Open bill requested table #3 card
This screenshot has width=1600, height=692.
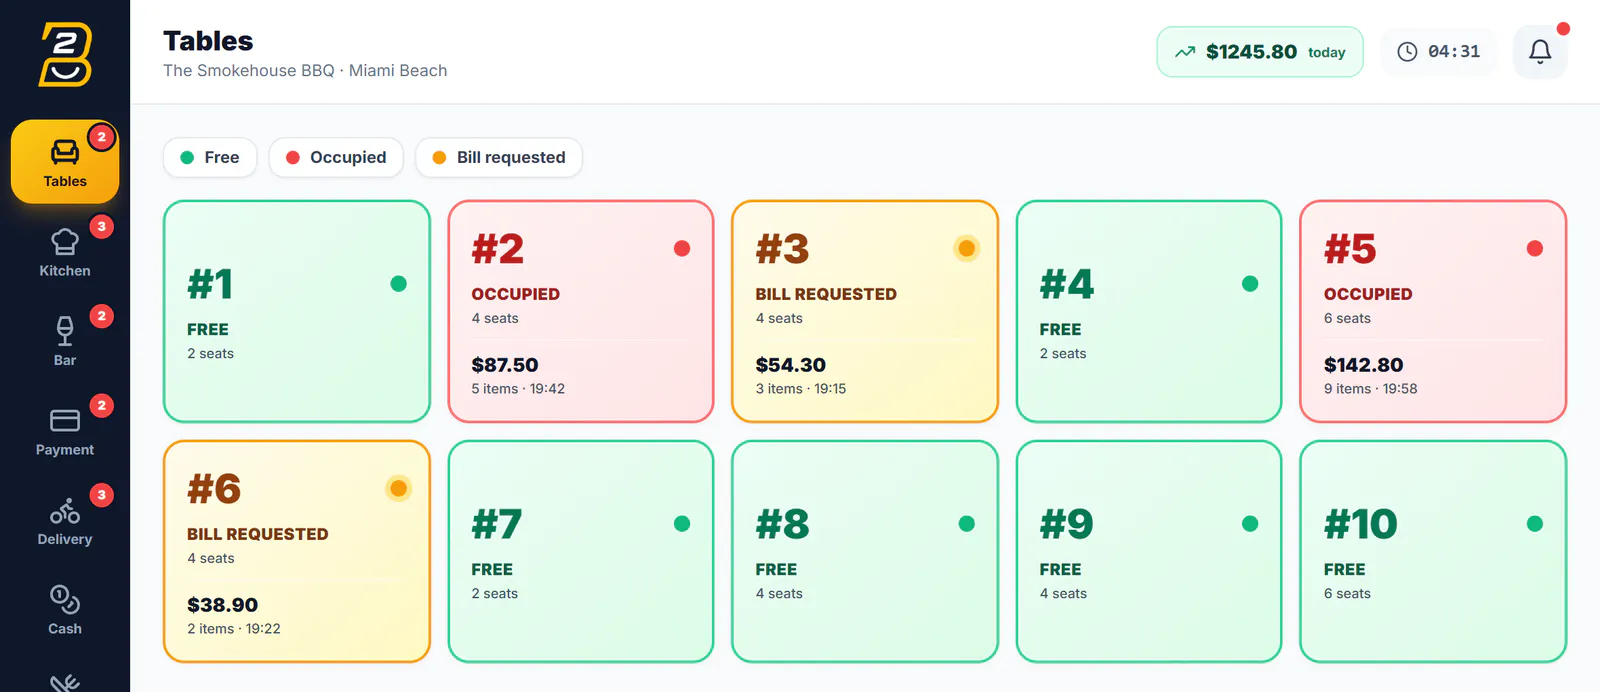coord(865,311)
